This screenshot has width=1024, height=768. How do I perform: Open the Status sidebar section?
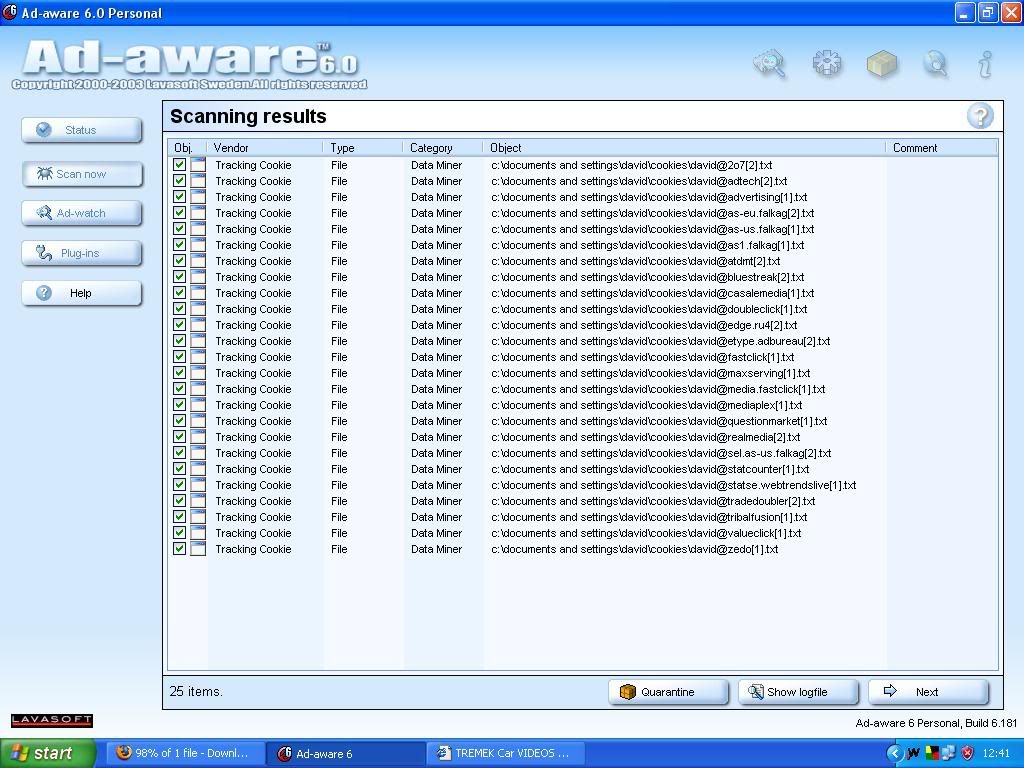click(x=82, y=130)
